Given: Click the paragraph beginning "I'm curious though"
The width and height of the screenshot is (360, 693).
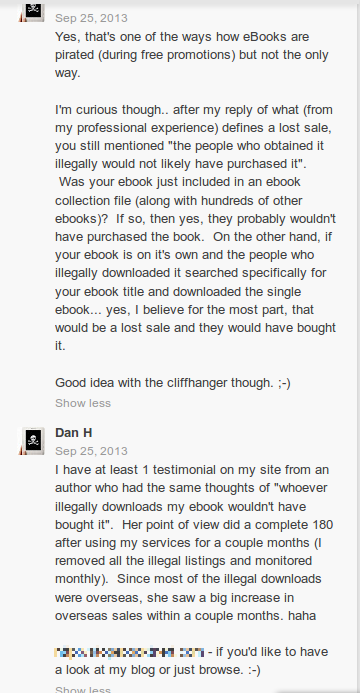Looking at the screenshot, I should (x=195, y=228).
